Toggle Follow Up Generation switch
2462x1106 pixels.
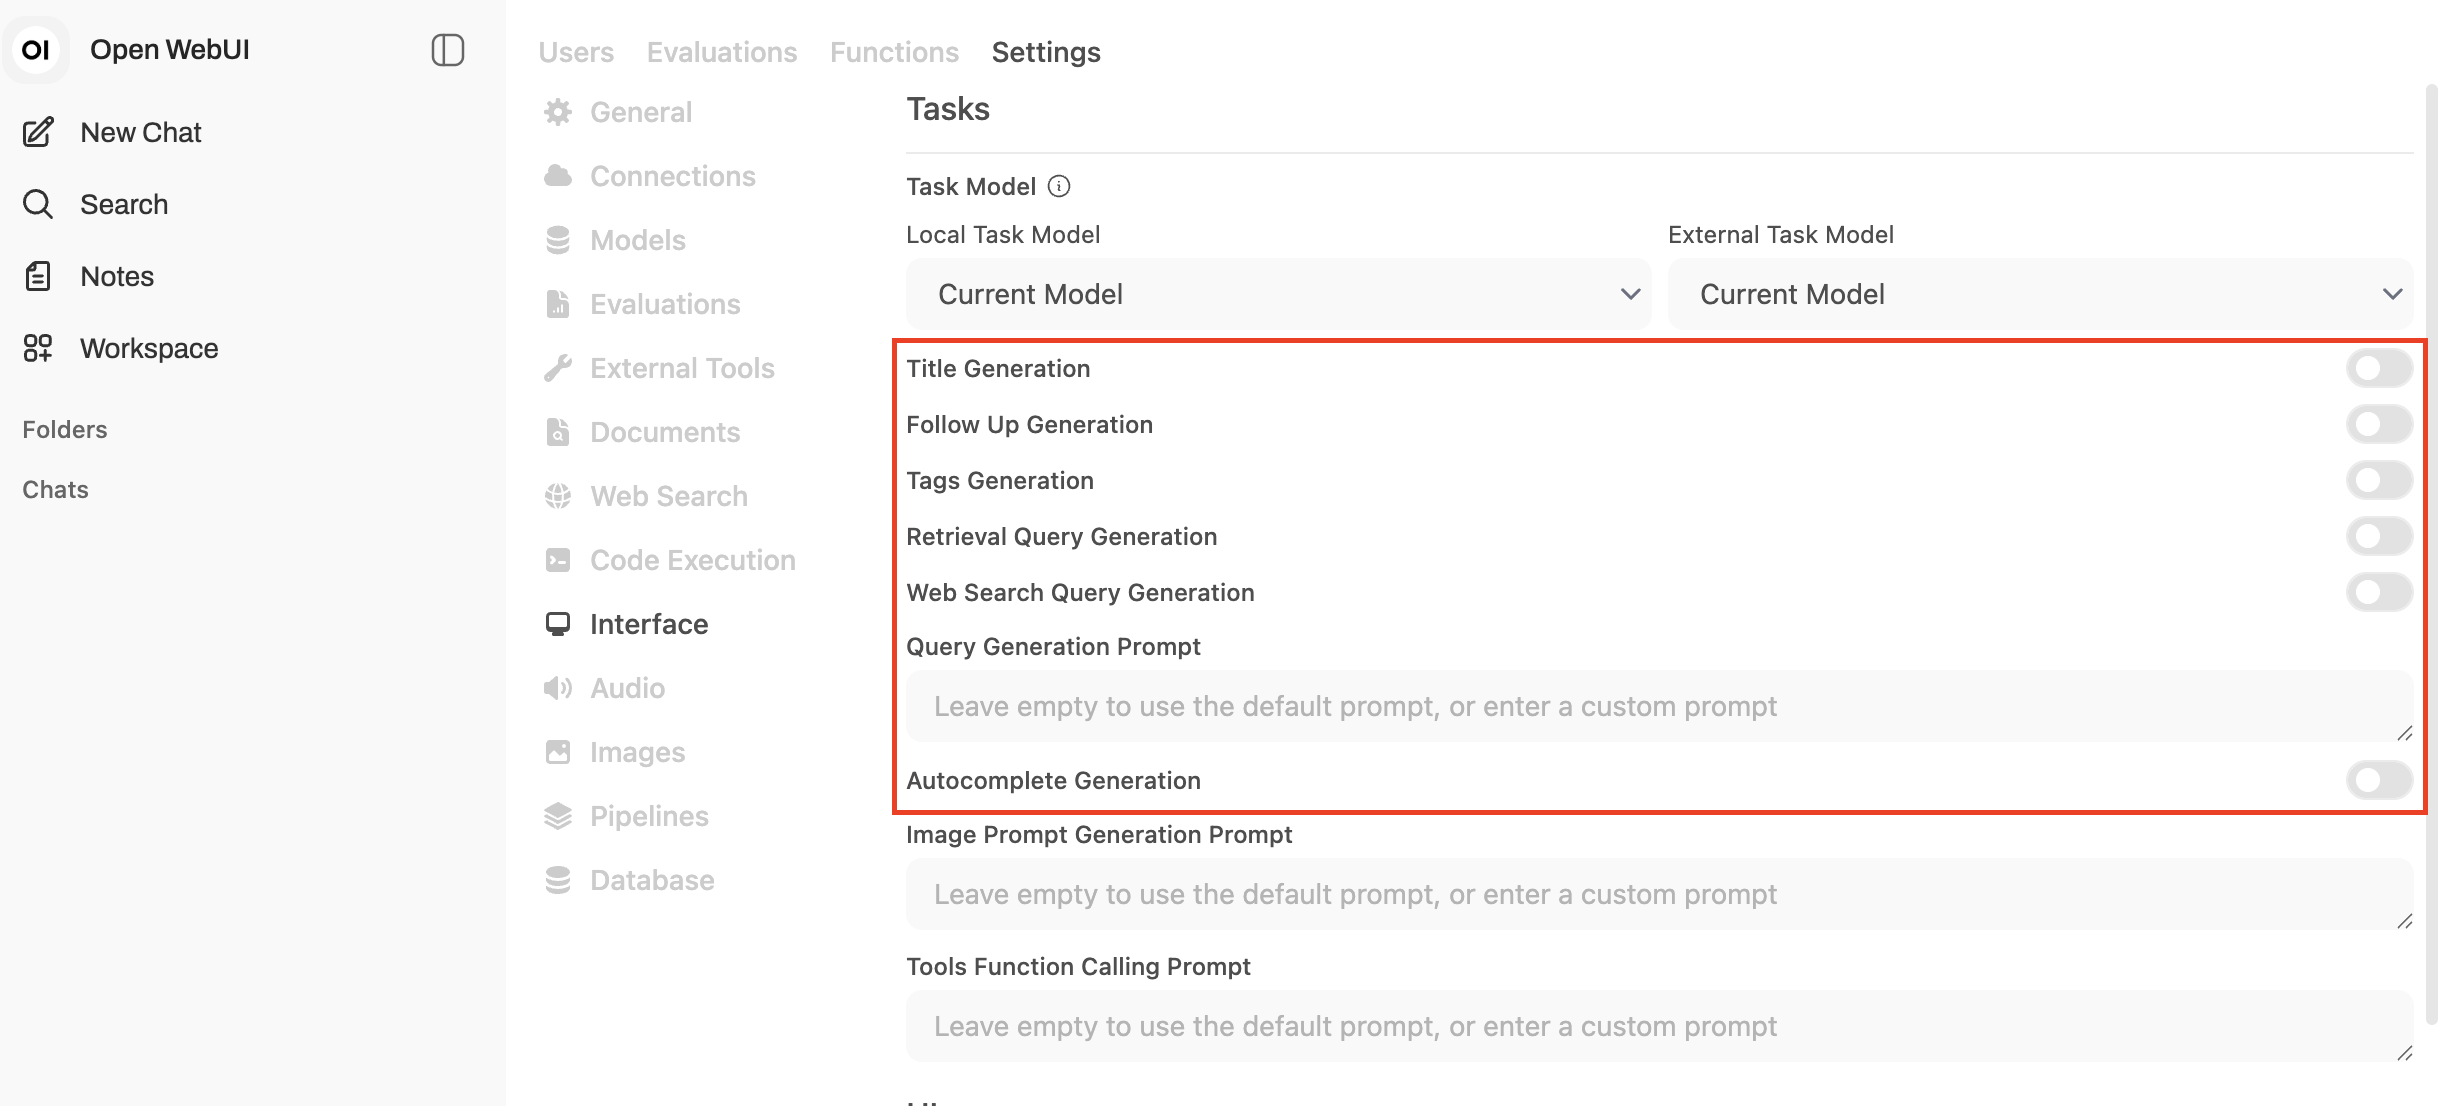click(x=2379, y=424)
